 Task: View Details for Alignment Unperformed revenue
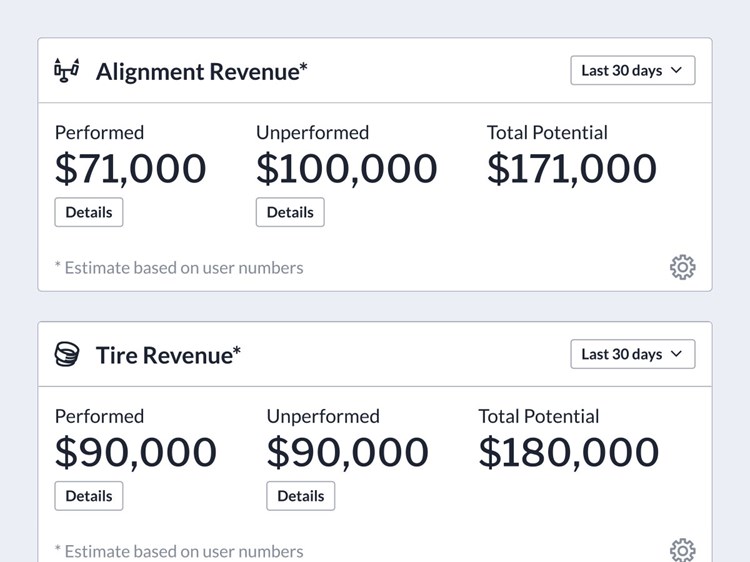pyautogui.click(x=290, y=212)
